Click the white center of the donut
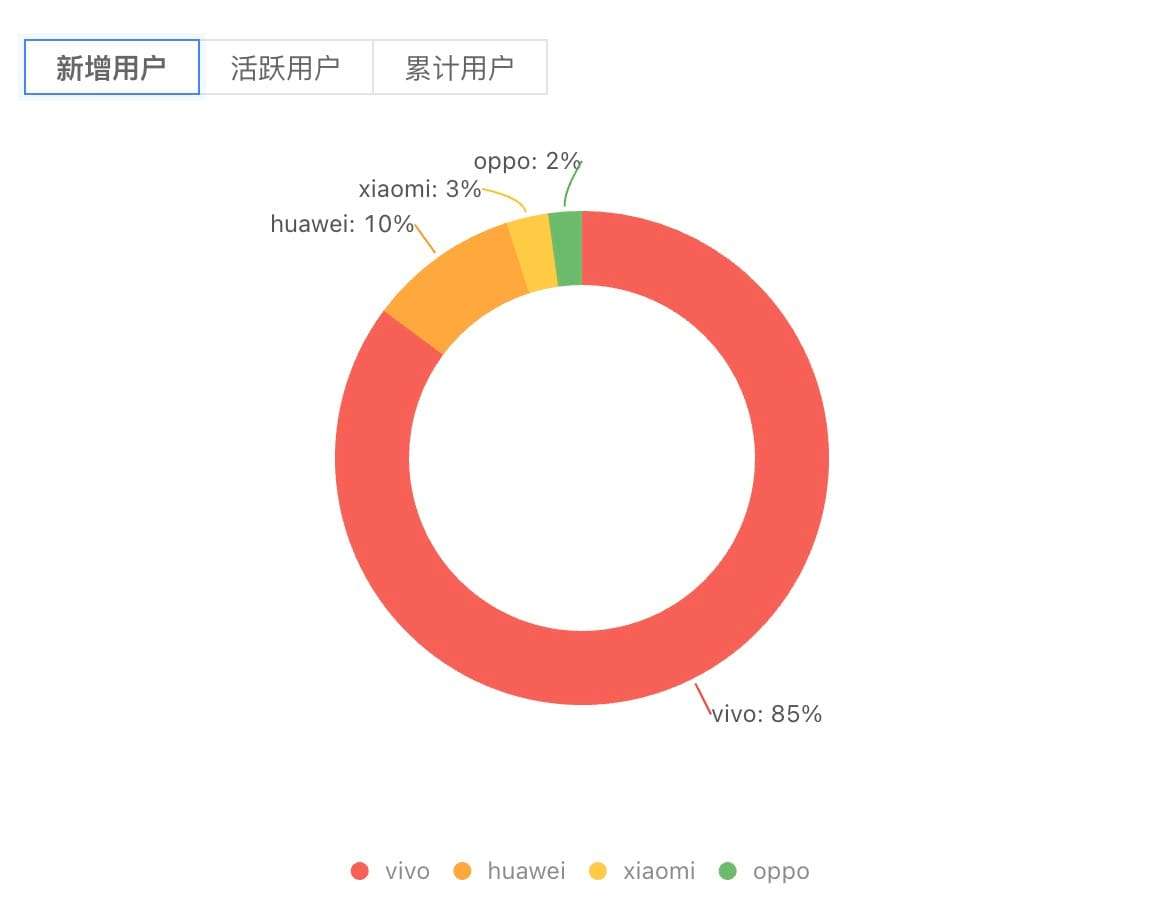Viewport: 1150px width, 916px height. (x=582, y=458)
